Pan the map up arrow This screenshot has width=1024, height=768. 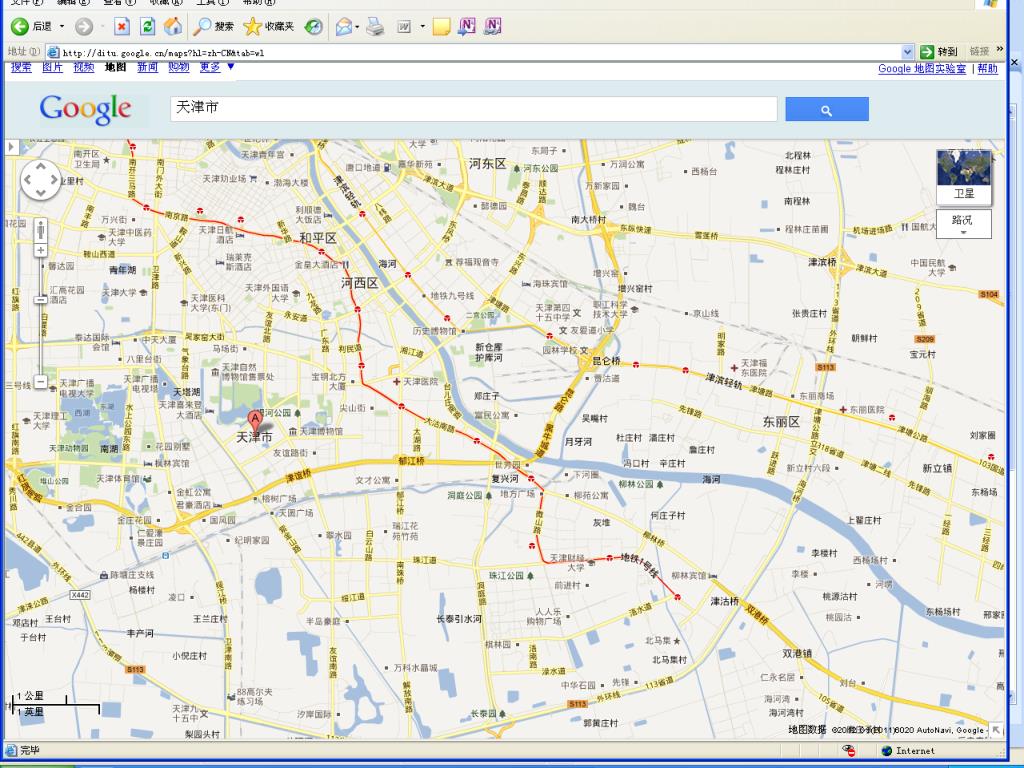(x=40, y=167)
